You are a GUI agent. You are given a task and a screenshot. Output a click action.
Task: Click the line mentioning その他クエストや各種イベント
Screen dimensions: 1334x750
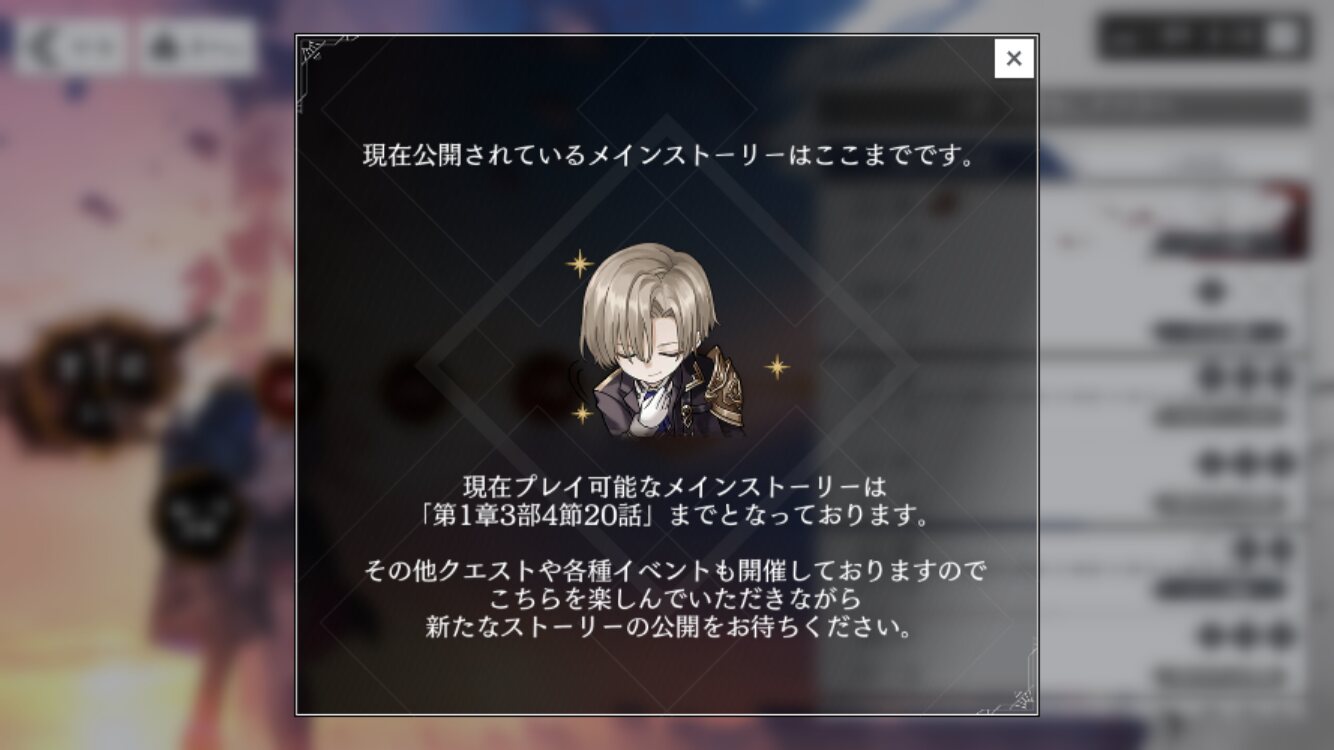click(x=675, y=571)
